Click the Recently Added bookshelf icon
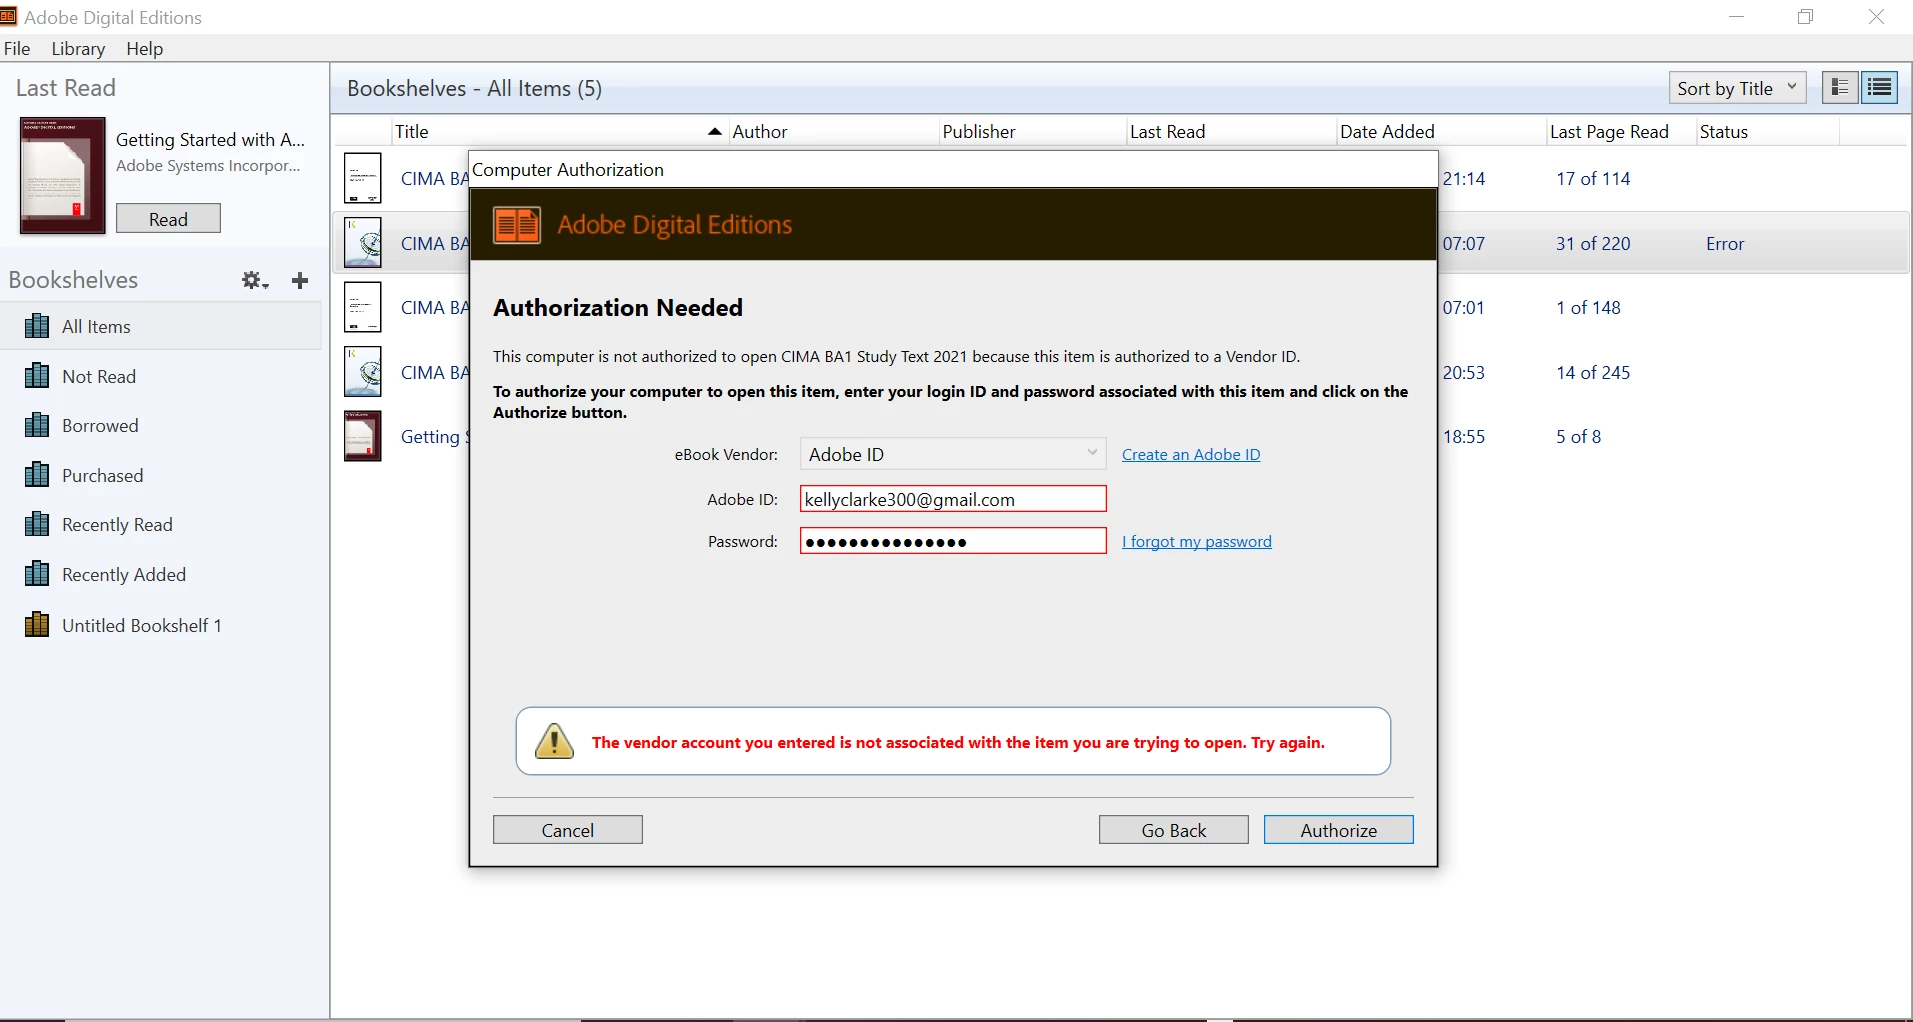This screenshot has width=1913, height=1022. [37, 574]
